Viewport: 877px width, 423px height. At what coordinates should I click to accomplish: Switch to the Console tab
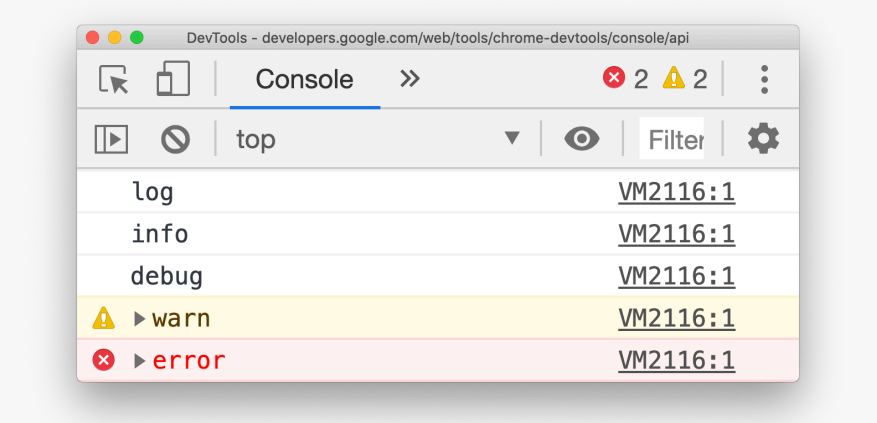(304, 79)
